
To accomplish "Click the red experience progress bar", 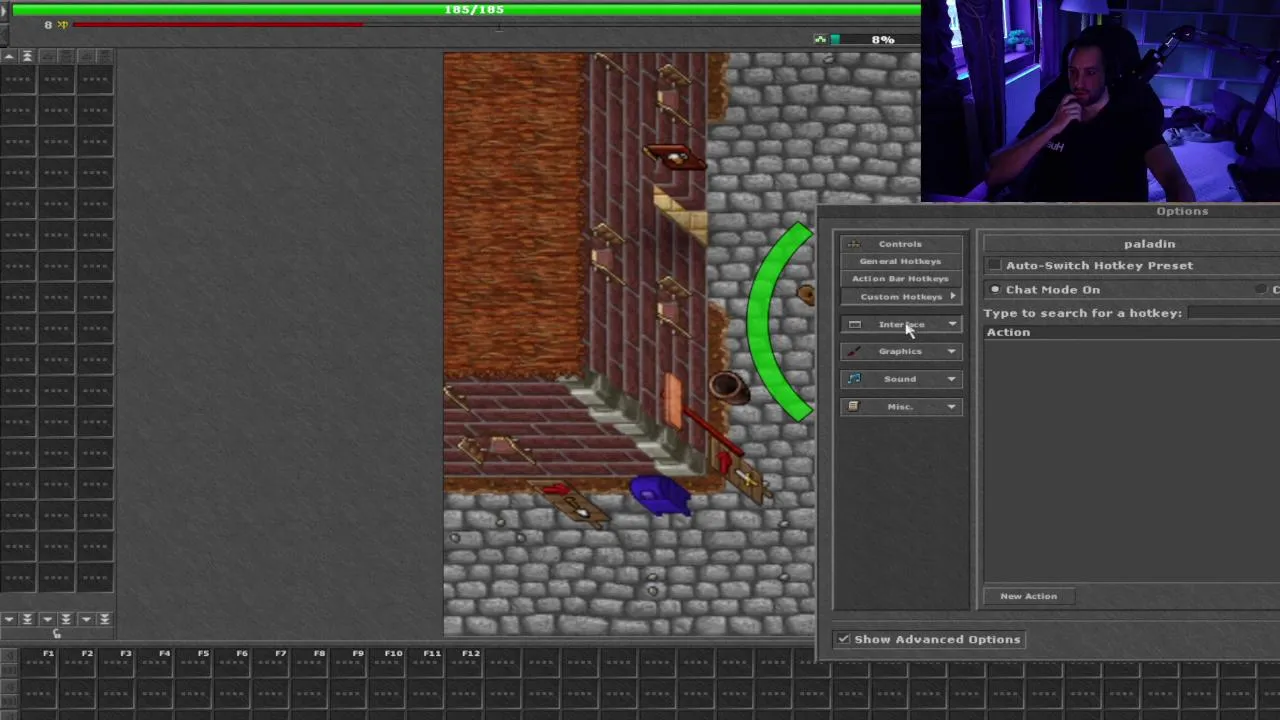I will (218, 24).
